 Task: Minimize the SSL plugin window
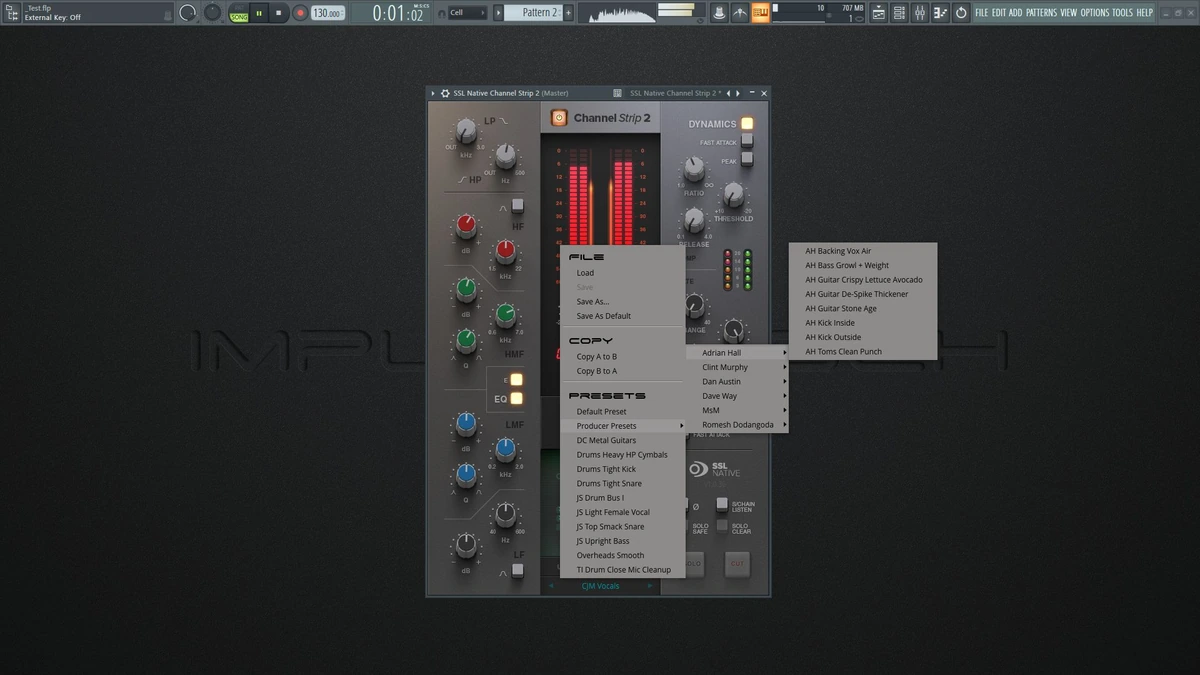coord(752,93)
